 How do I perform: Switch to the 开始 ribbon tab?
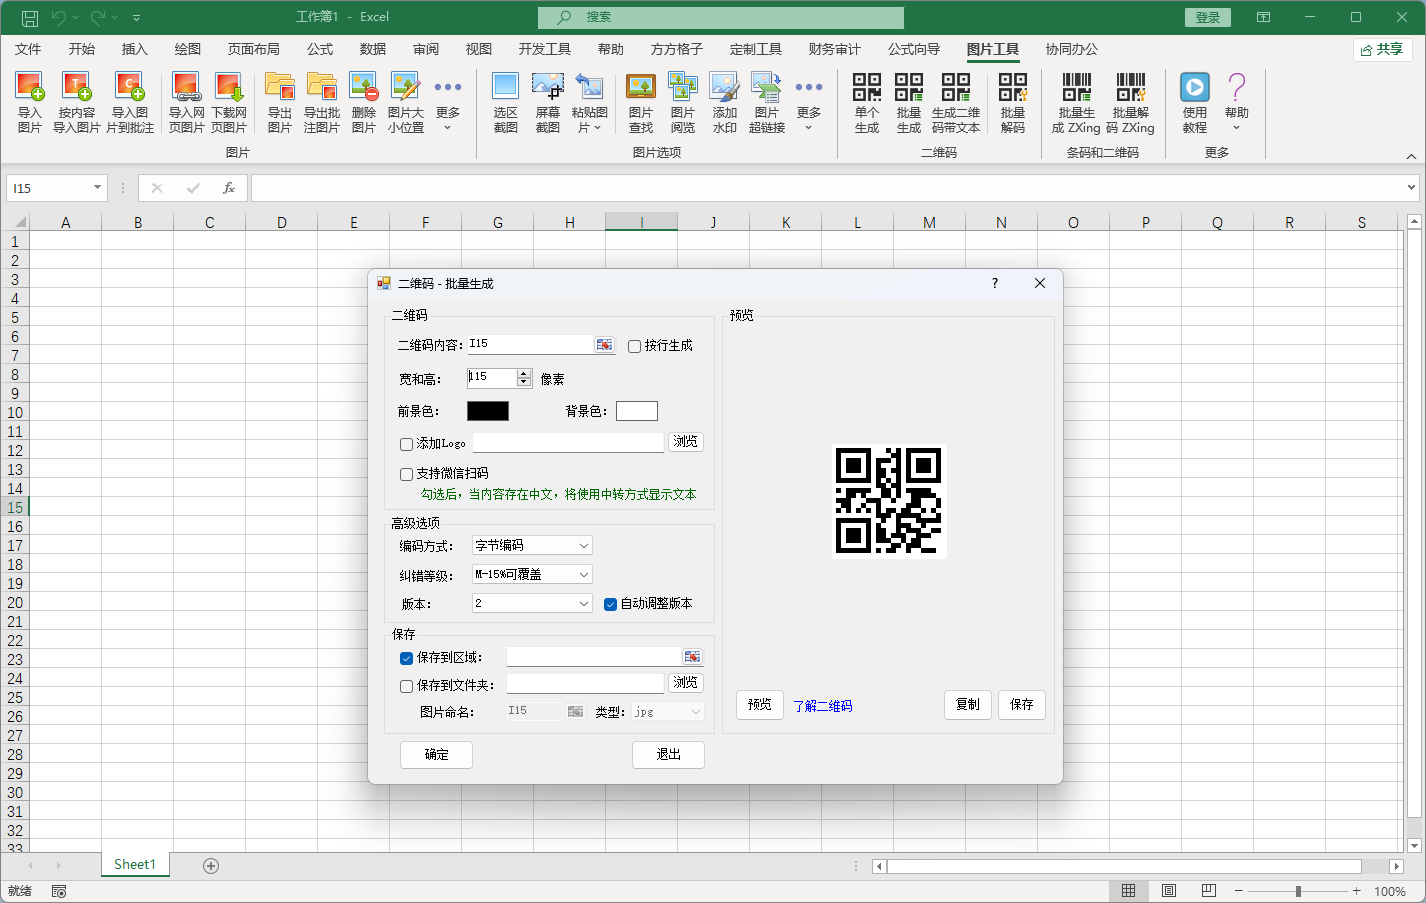pos(82,49)
